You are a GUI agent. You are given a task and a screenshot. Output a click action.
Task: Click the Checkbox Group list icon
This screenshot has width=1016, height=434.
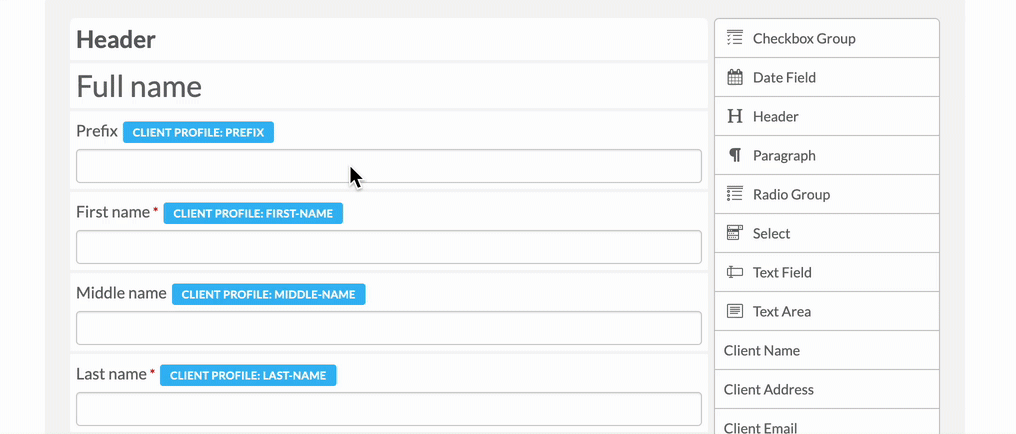[734, 38]
